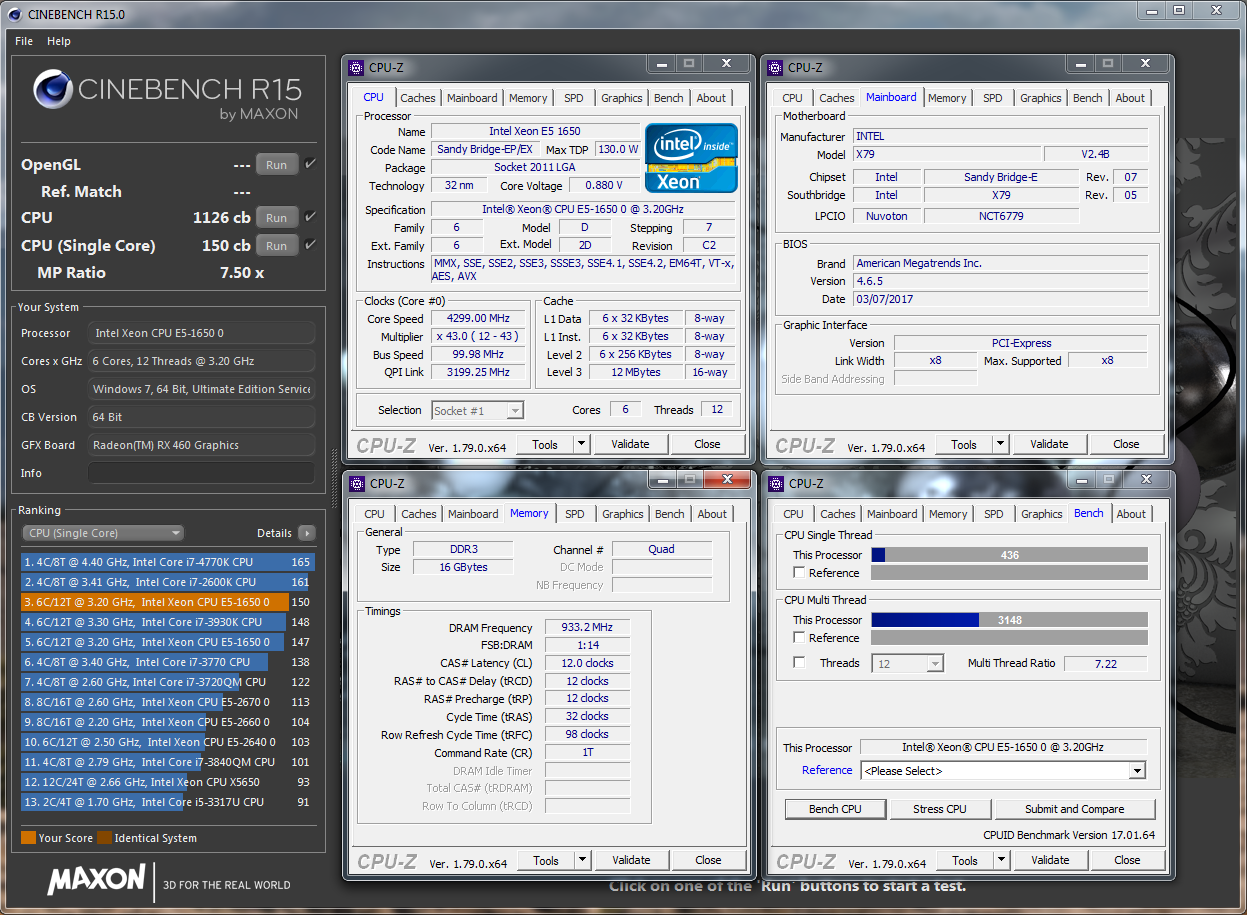Click the MAXON logo at bottom

(x=96, y=879)
